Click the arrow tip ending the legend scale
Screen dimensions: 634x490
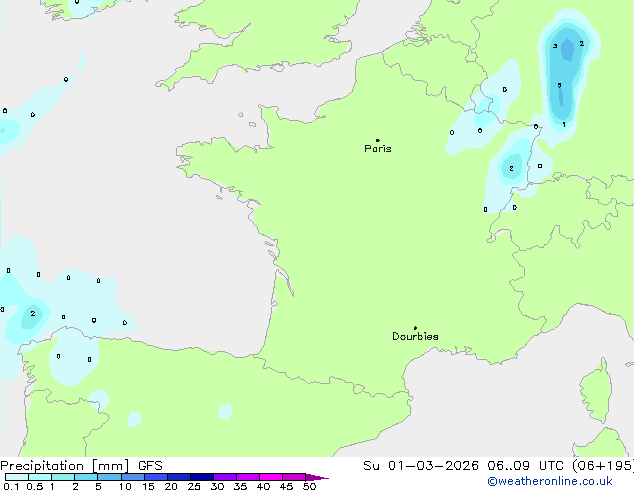pos(318,477)
